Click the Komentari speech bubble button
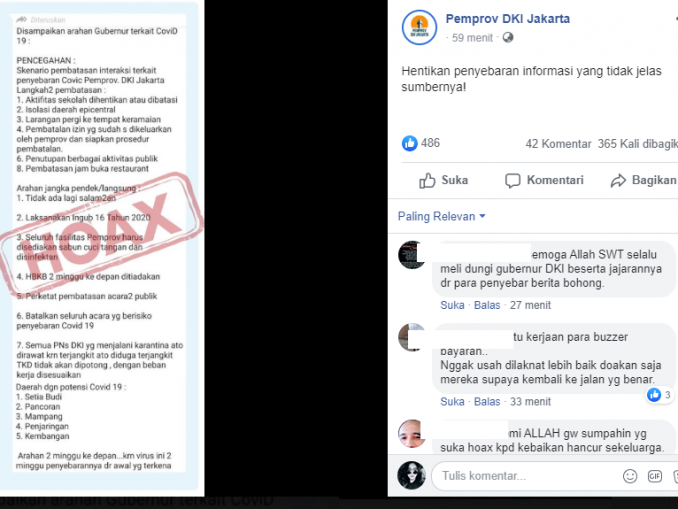The width and height of the screenshot is (678, 509). coord(544,180)
